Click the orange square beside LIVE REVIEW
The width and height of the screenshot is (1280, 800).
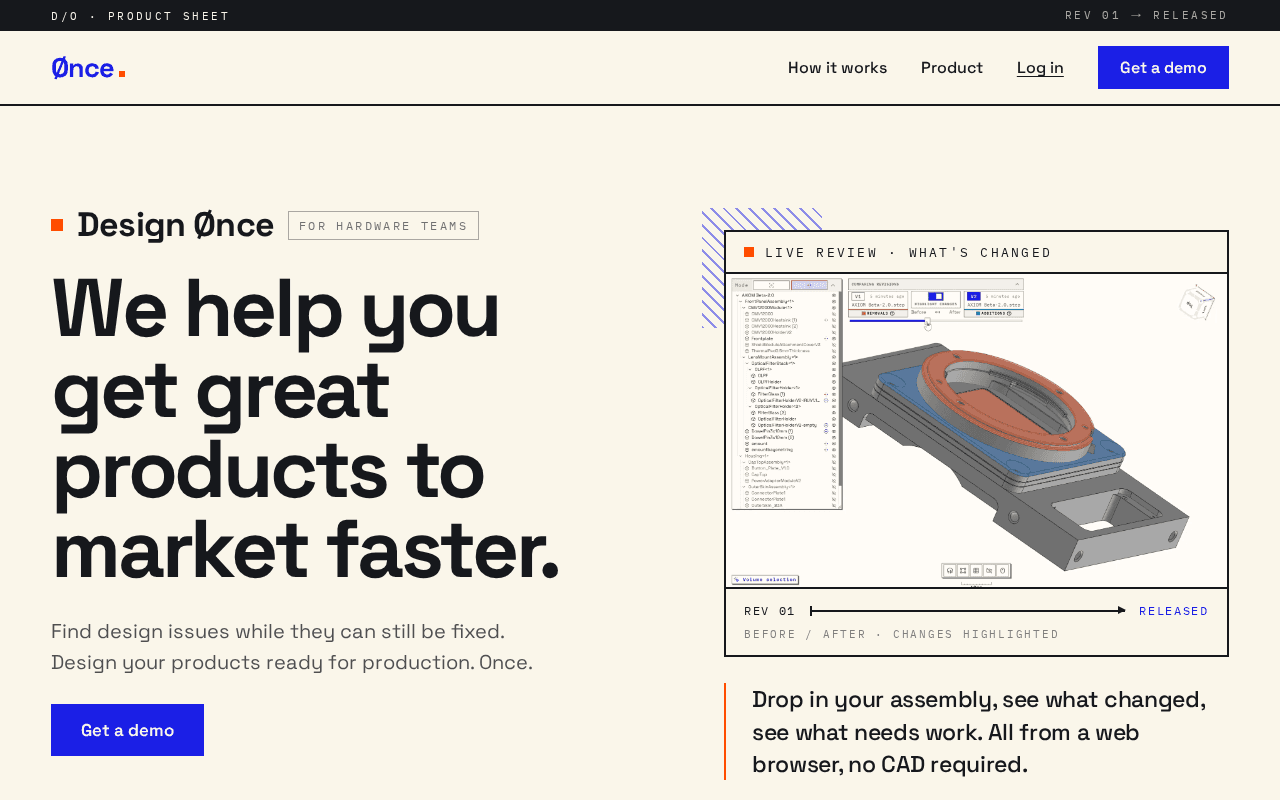point(749,252)
